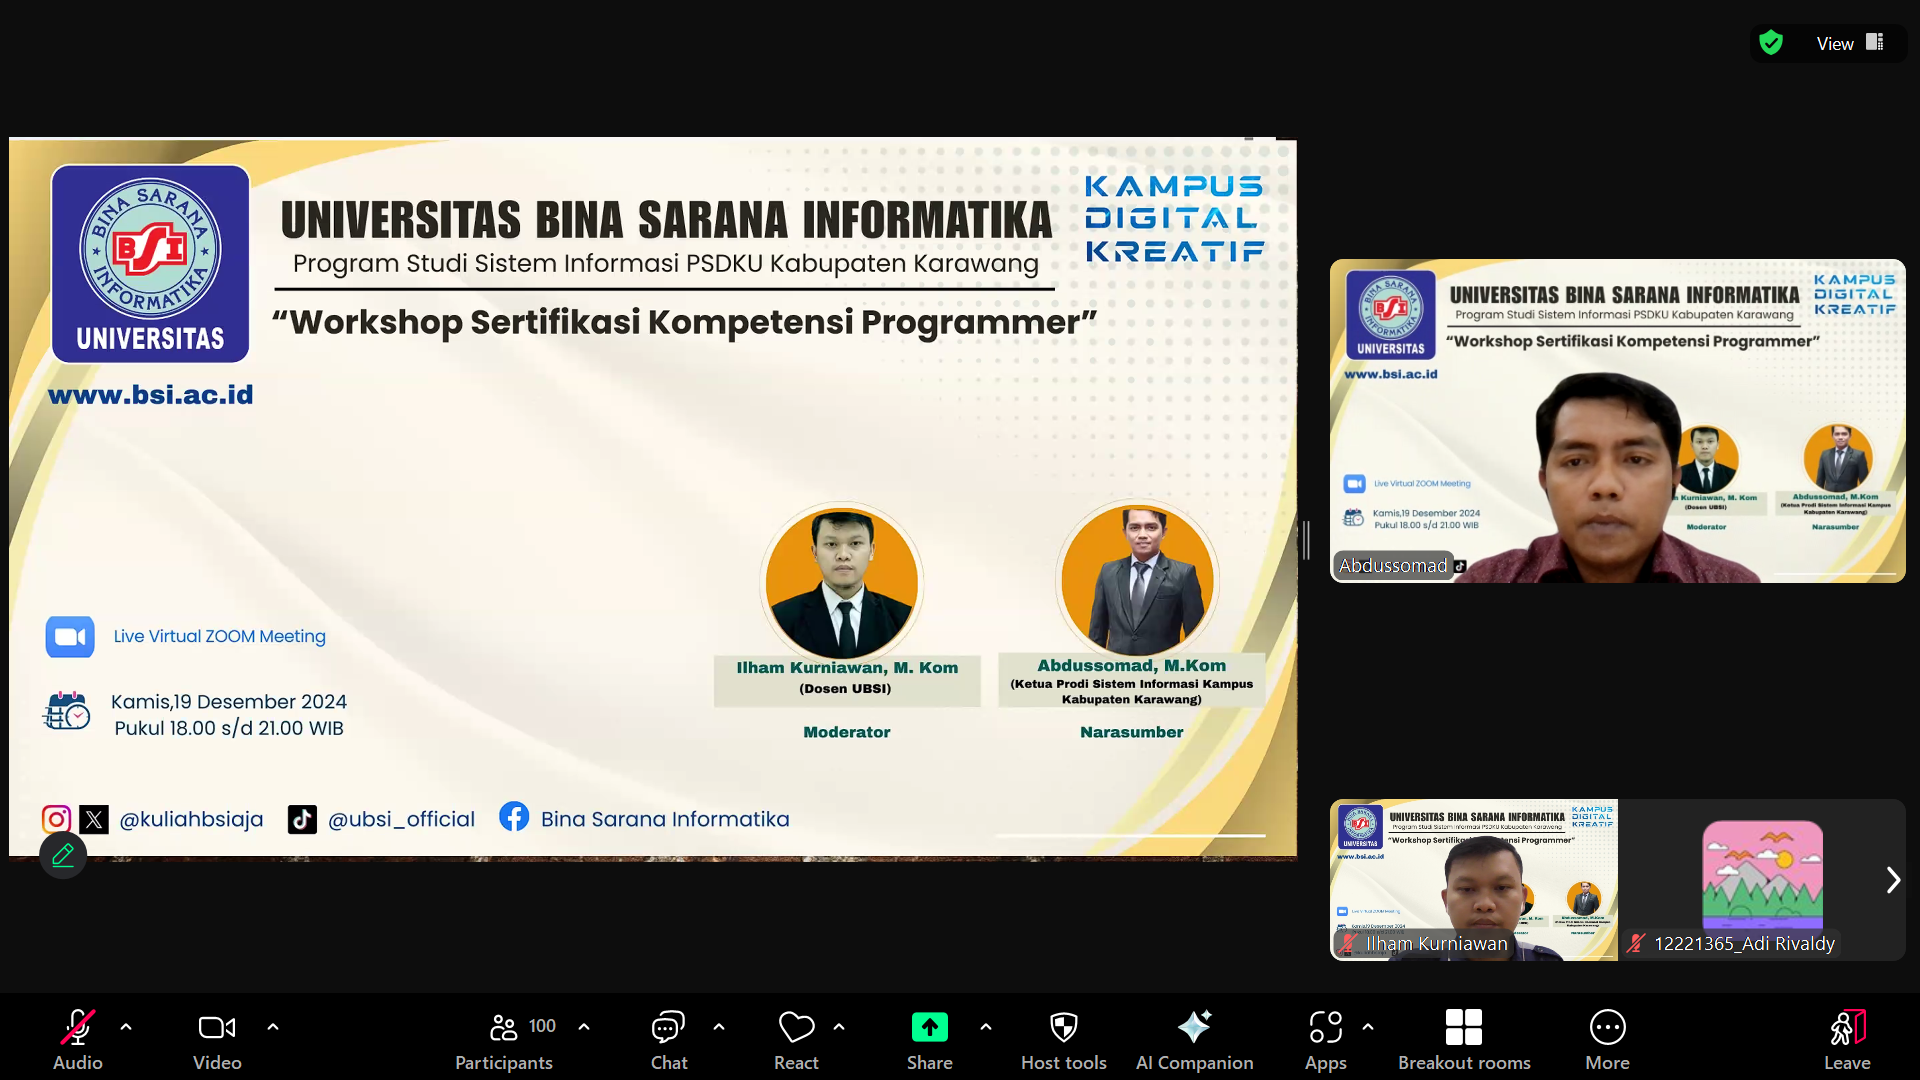Expand video options arrow
This screenshot has width=1920, height=1080.
[273, 1027]
